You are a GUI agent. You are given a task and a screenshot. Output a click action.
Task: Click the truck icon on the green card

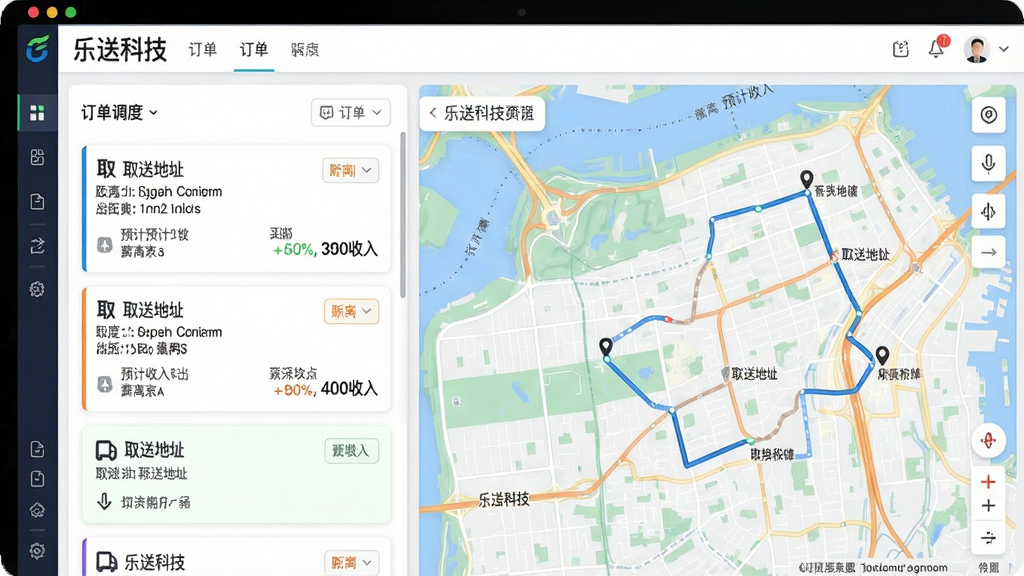click(106, 450)
